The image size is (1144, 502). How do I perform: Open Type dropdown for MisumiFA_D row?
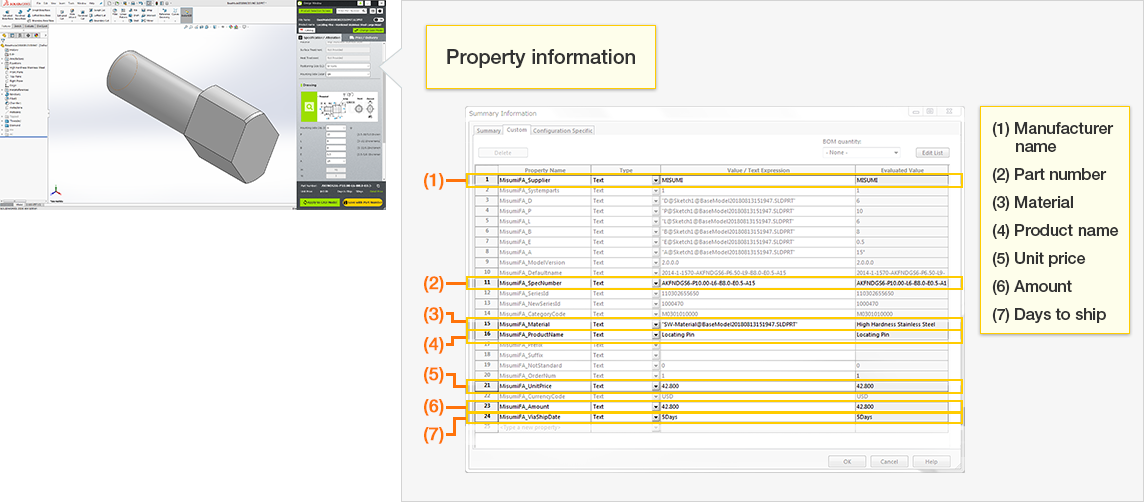(656, 200)
